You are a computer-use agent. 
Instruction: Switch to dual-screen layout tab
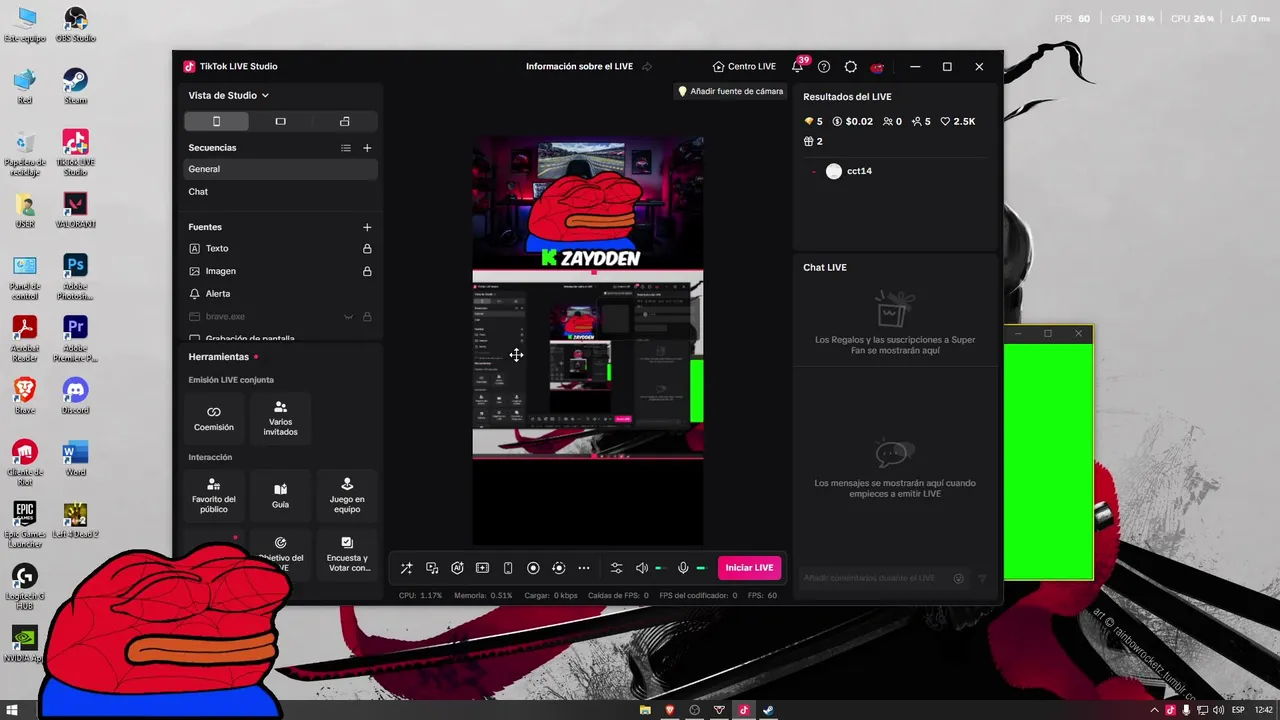click(344, 121)
